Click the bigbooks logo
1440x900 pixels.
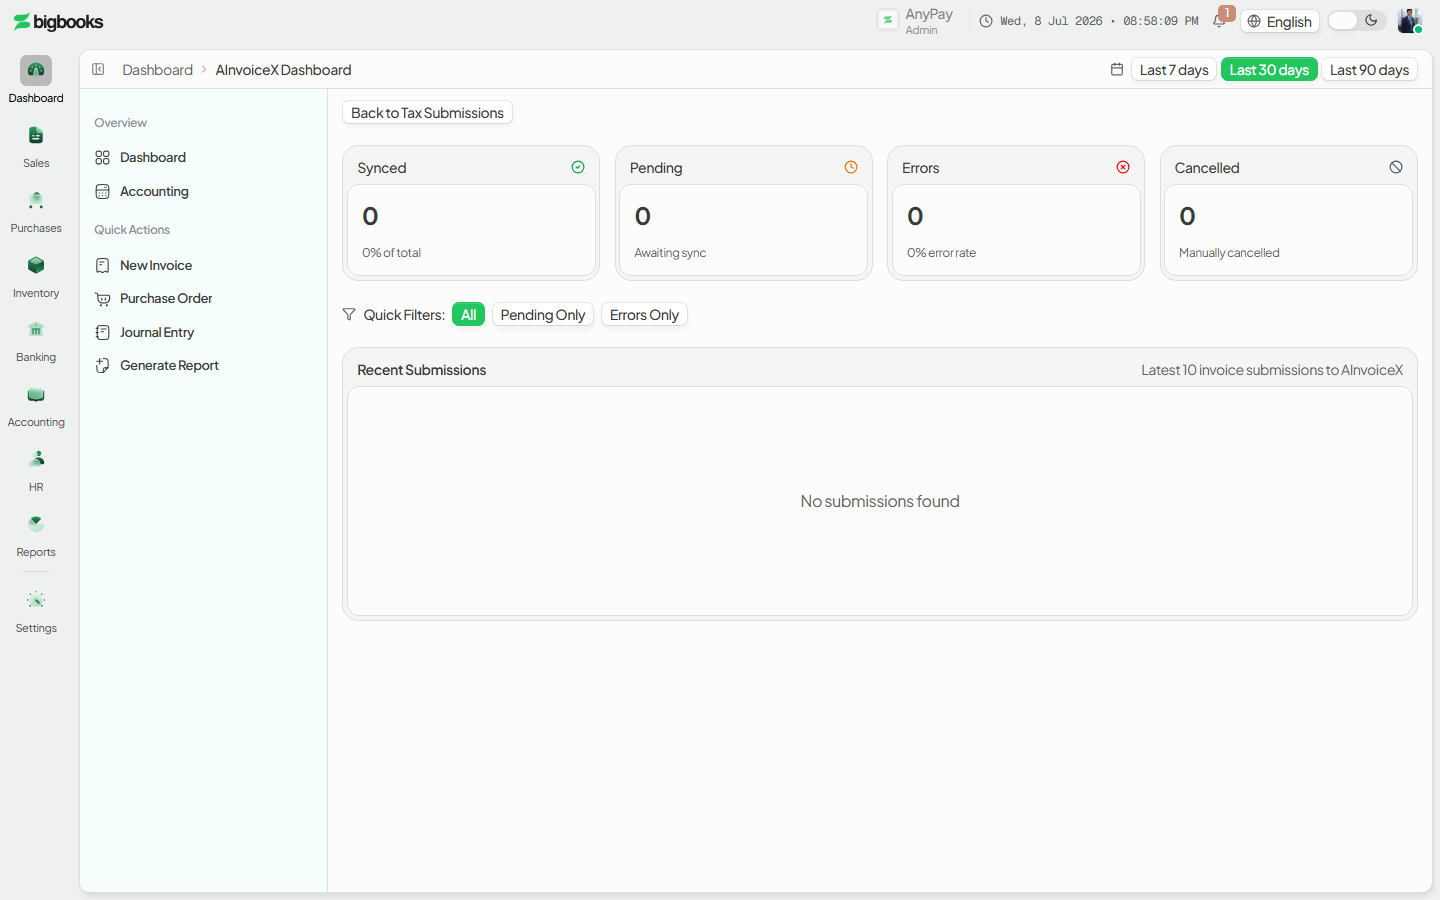click(58, 21)
